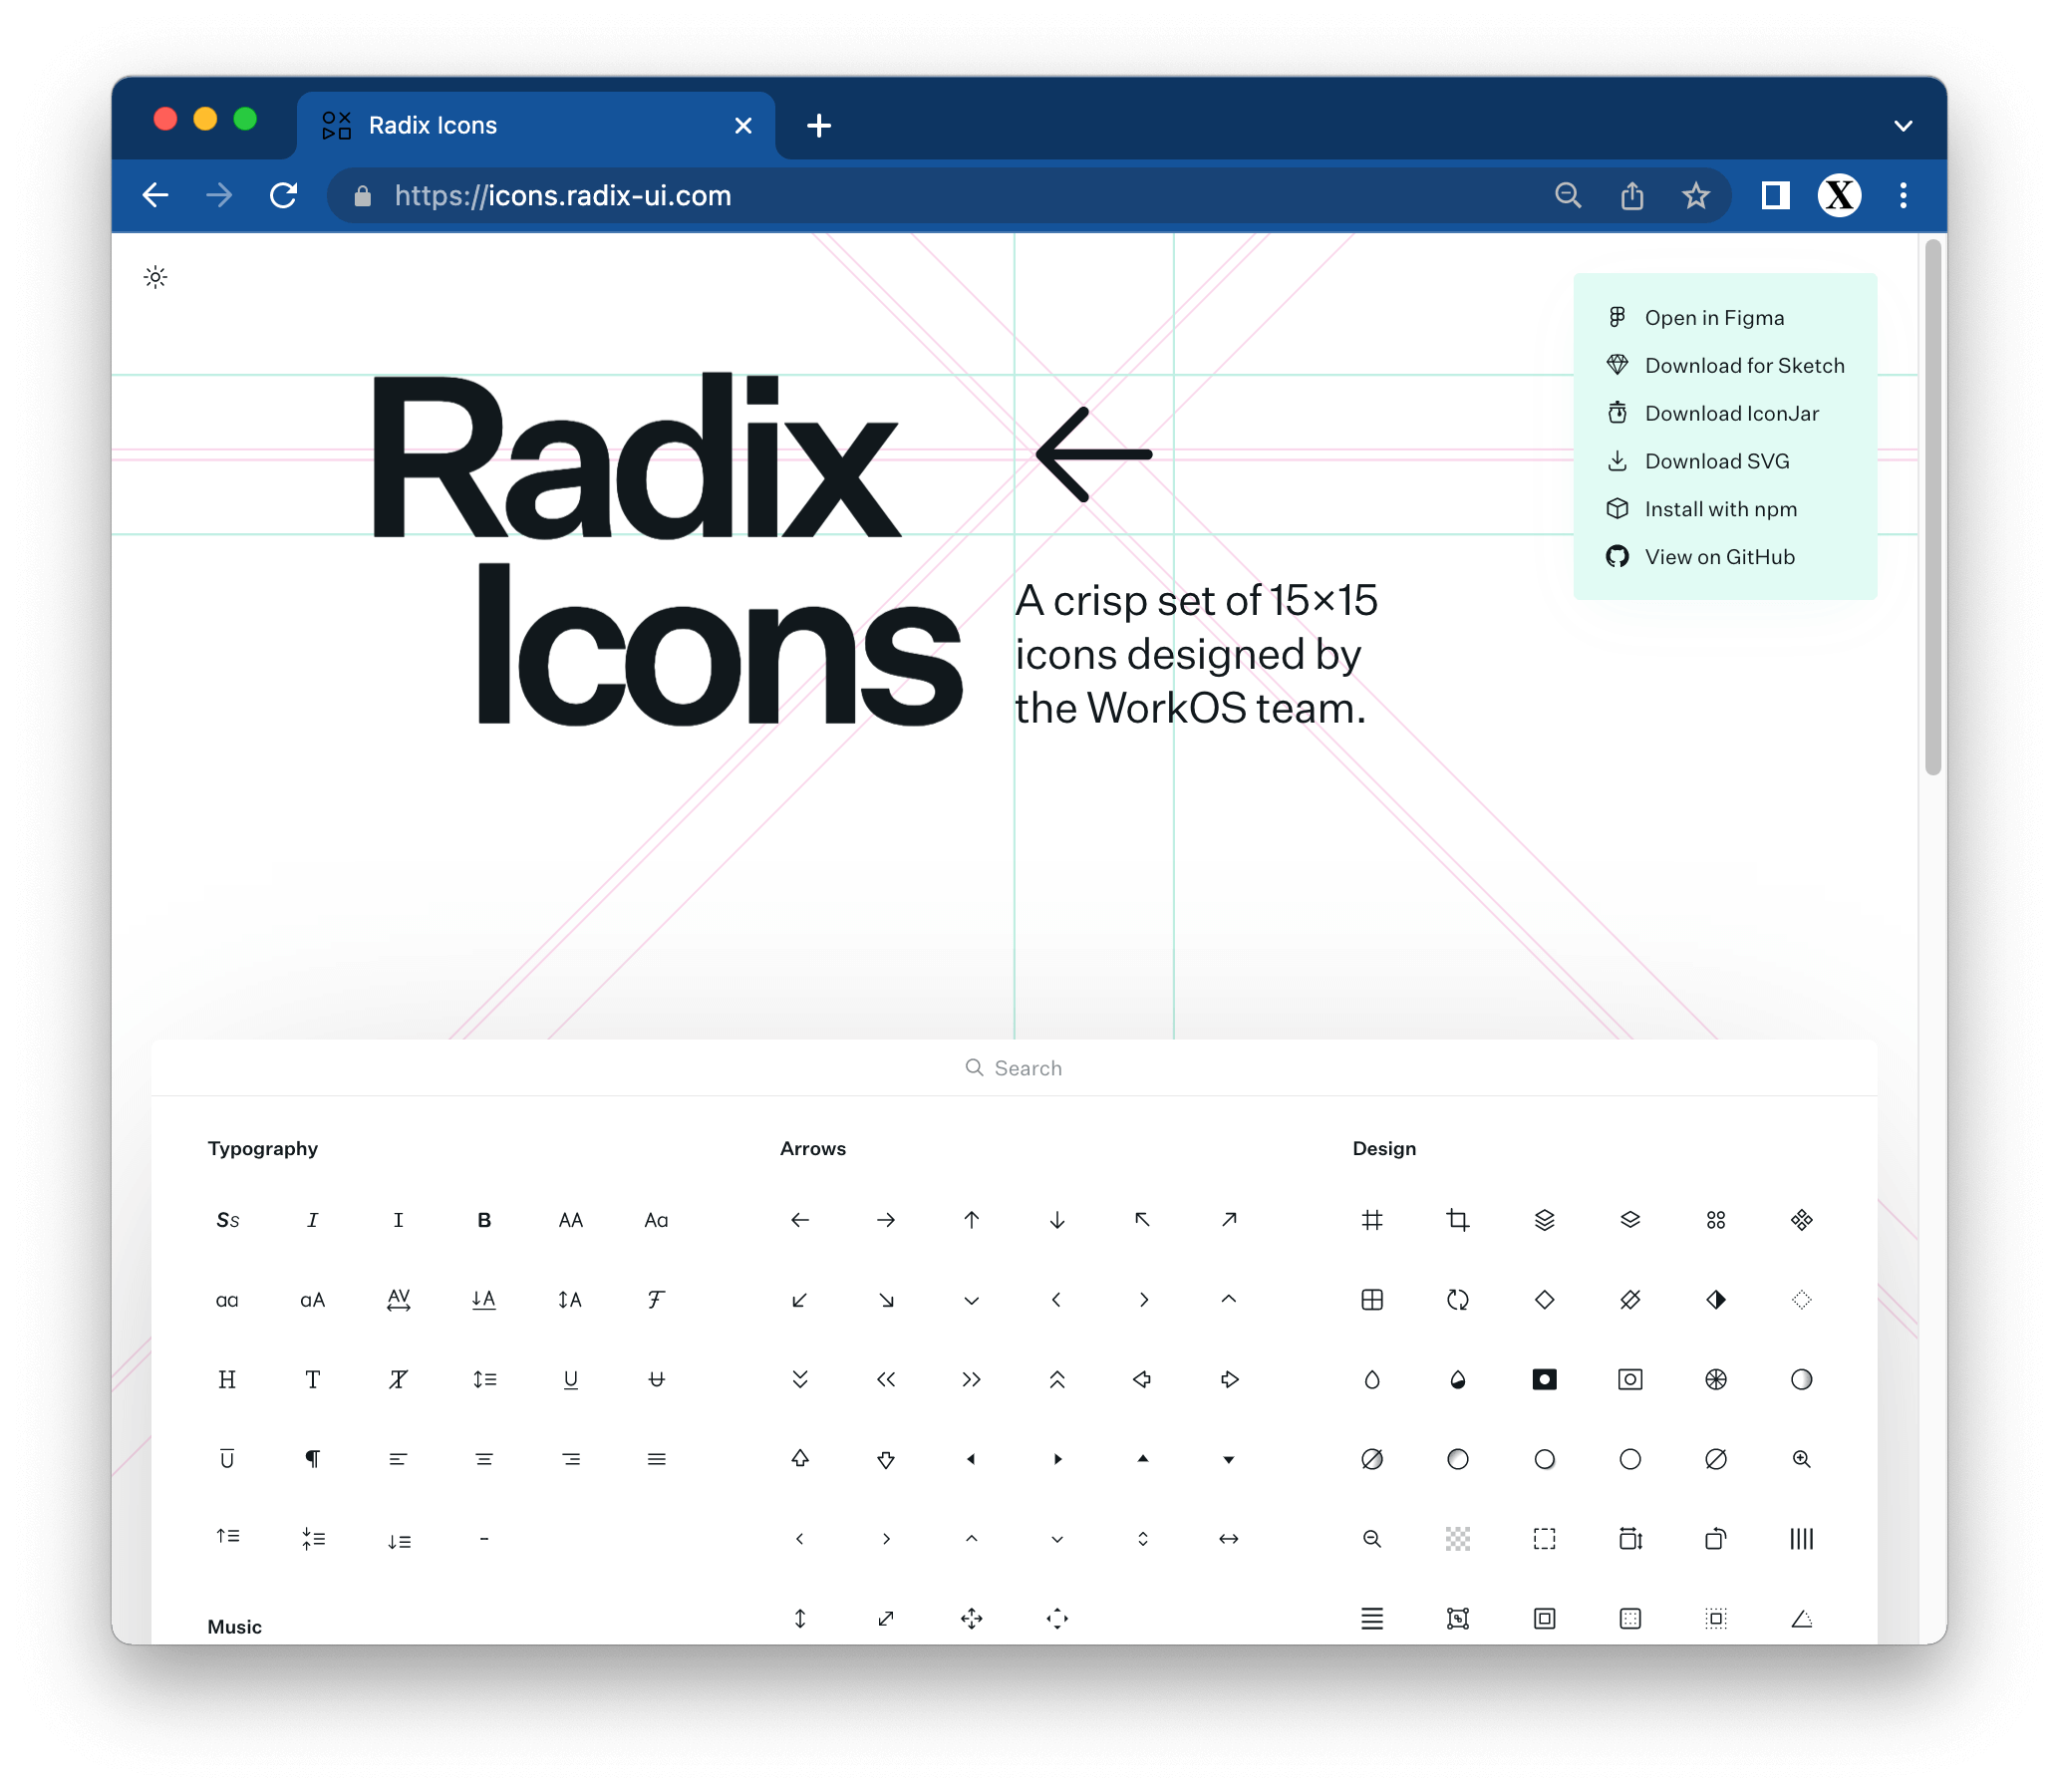The width and height of the screenshot is (2059, 1792).
Task: Open the browser side panel icon
Action: pyautogui.click(x=1777, y=196)
